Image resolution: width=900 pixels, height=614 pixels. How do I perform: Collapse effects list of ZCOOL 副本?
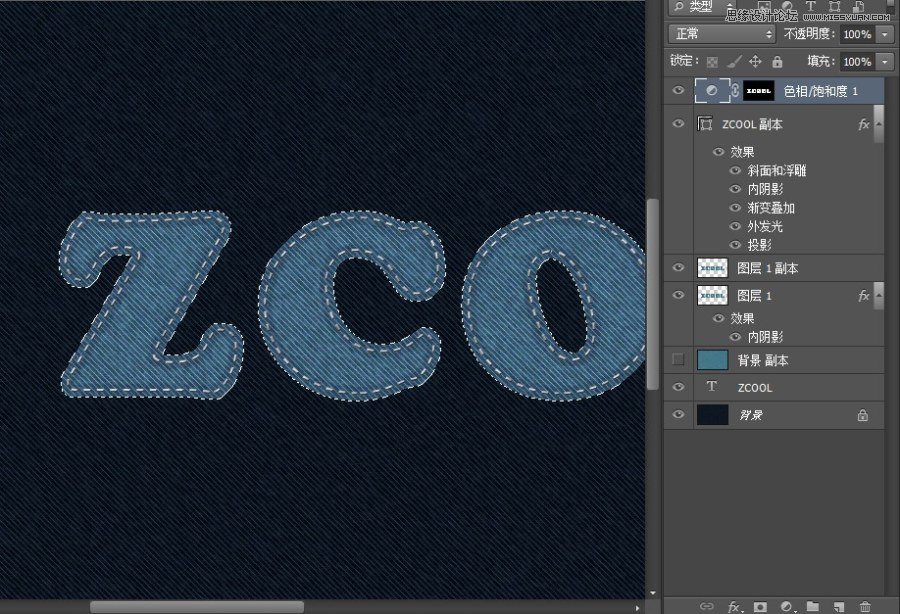click(878, 123)
